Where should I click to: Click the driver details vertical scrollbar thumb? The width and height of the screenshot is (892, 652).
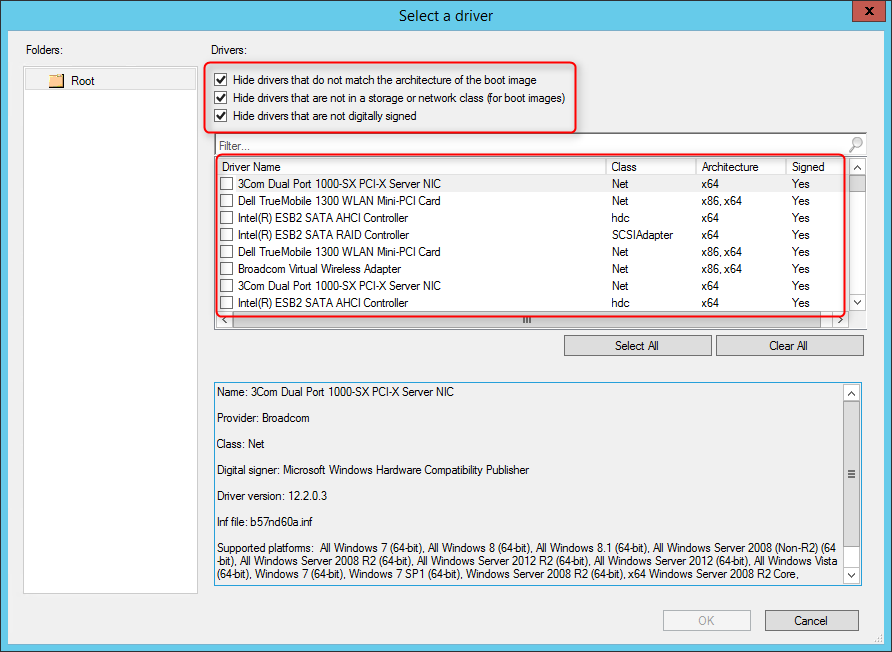tap(851, 474)
